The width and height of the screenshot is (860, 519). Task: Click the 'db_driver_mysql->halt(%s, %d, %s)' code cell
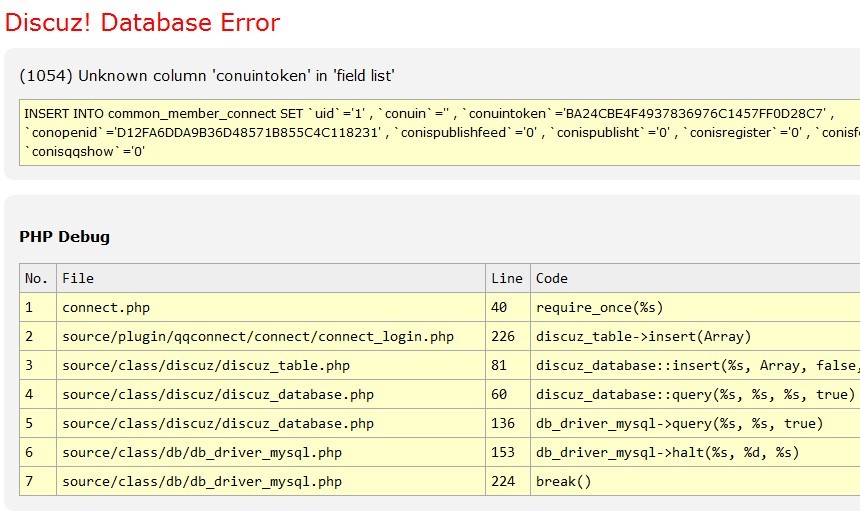pos(667,453)
